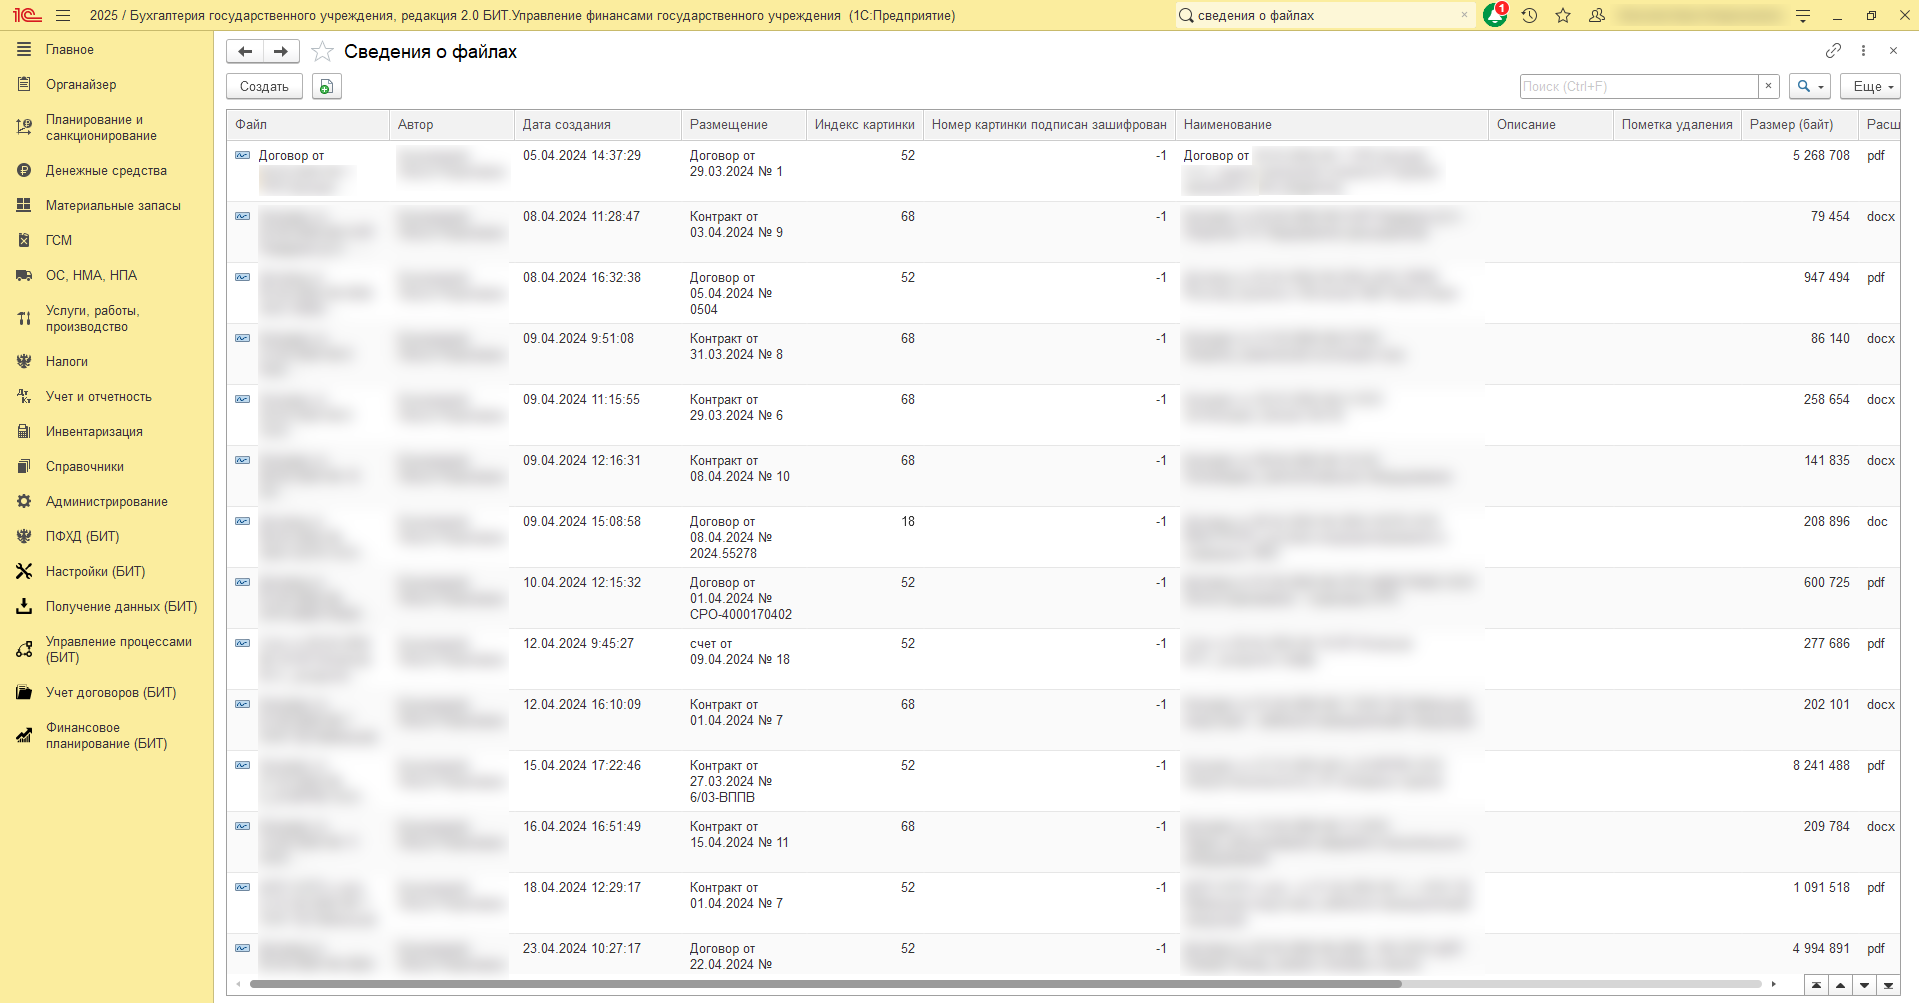Focus the Поиск (Ctrl+F) field
1919x1003 pixels.
[x=1638, y=87]
